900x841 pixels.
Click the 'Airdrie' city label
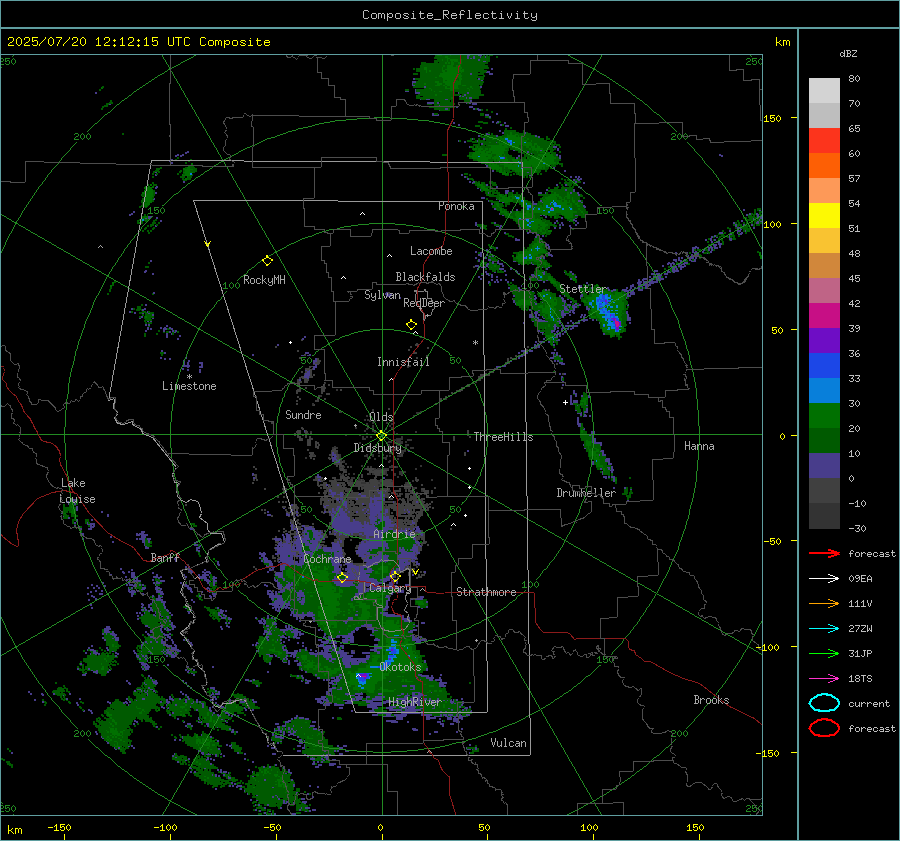(394, 534)
